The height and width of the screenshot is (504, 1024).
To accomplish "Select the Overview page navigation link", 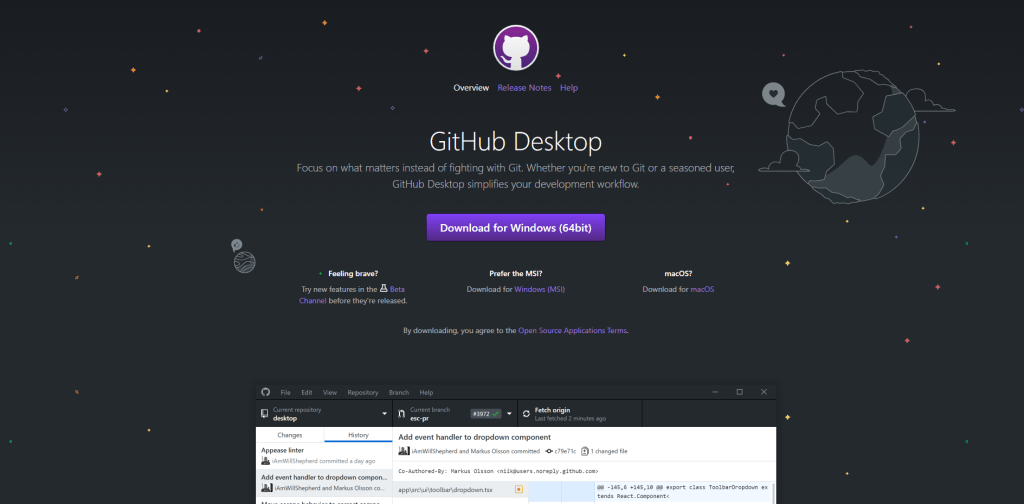I will click(471, 87).
